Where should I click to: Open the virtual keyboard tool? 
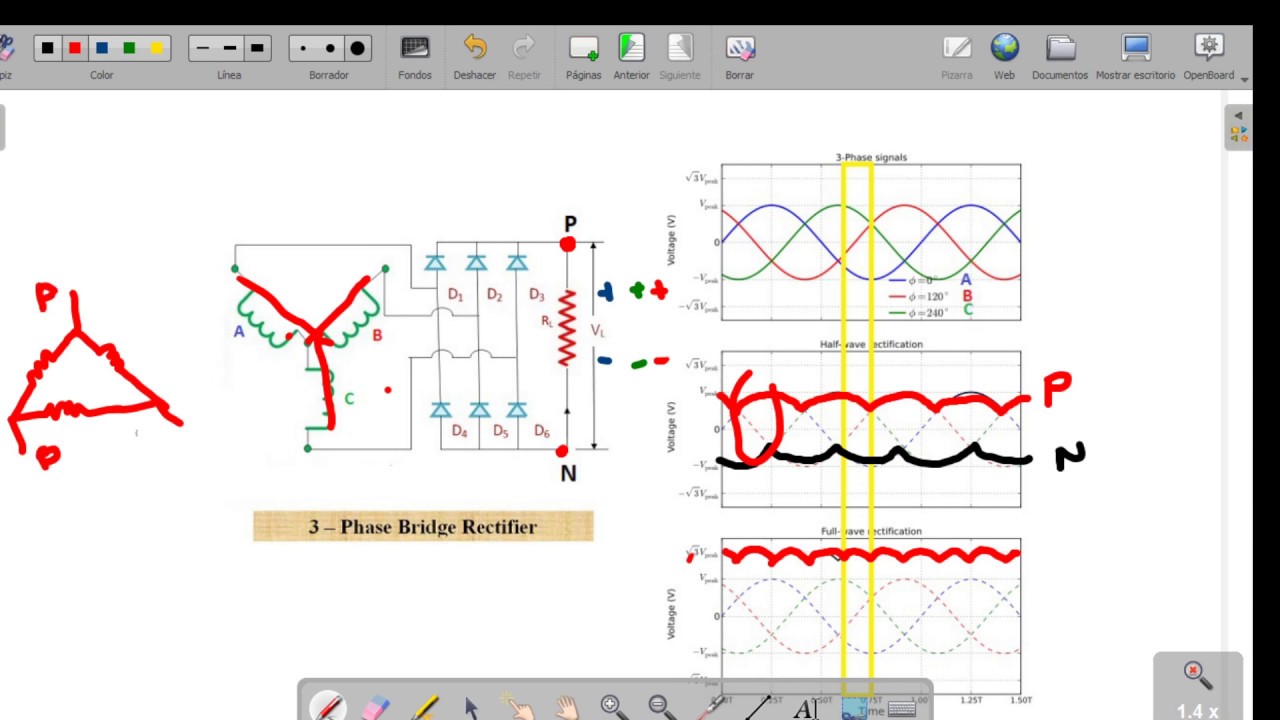902,707
